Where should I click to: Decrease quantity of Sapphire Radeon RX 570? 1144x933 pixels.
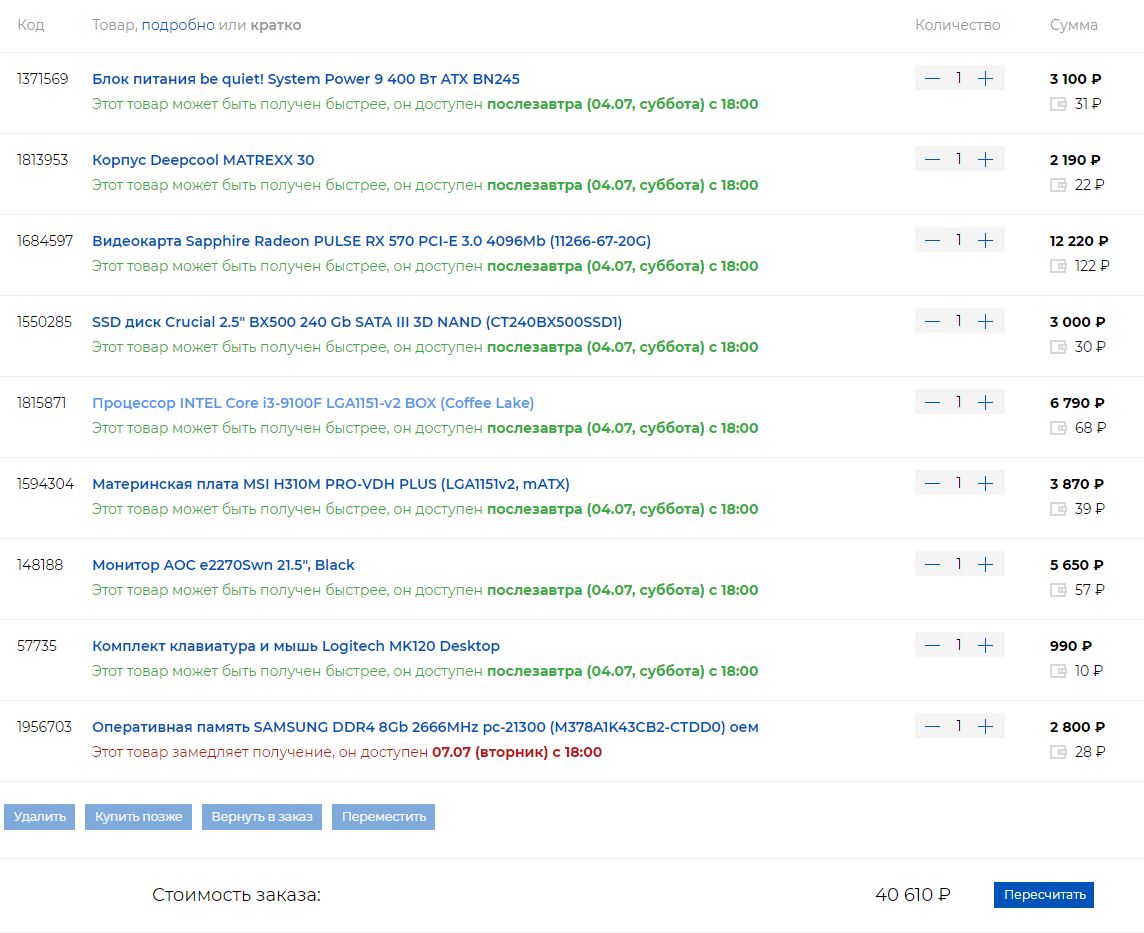coord(932,240)
